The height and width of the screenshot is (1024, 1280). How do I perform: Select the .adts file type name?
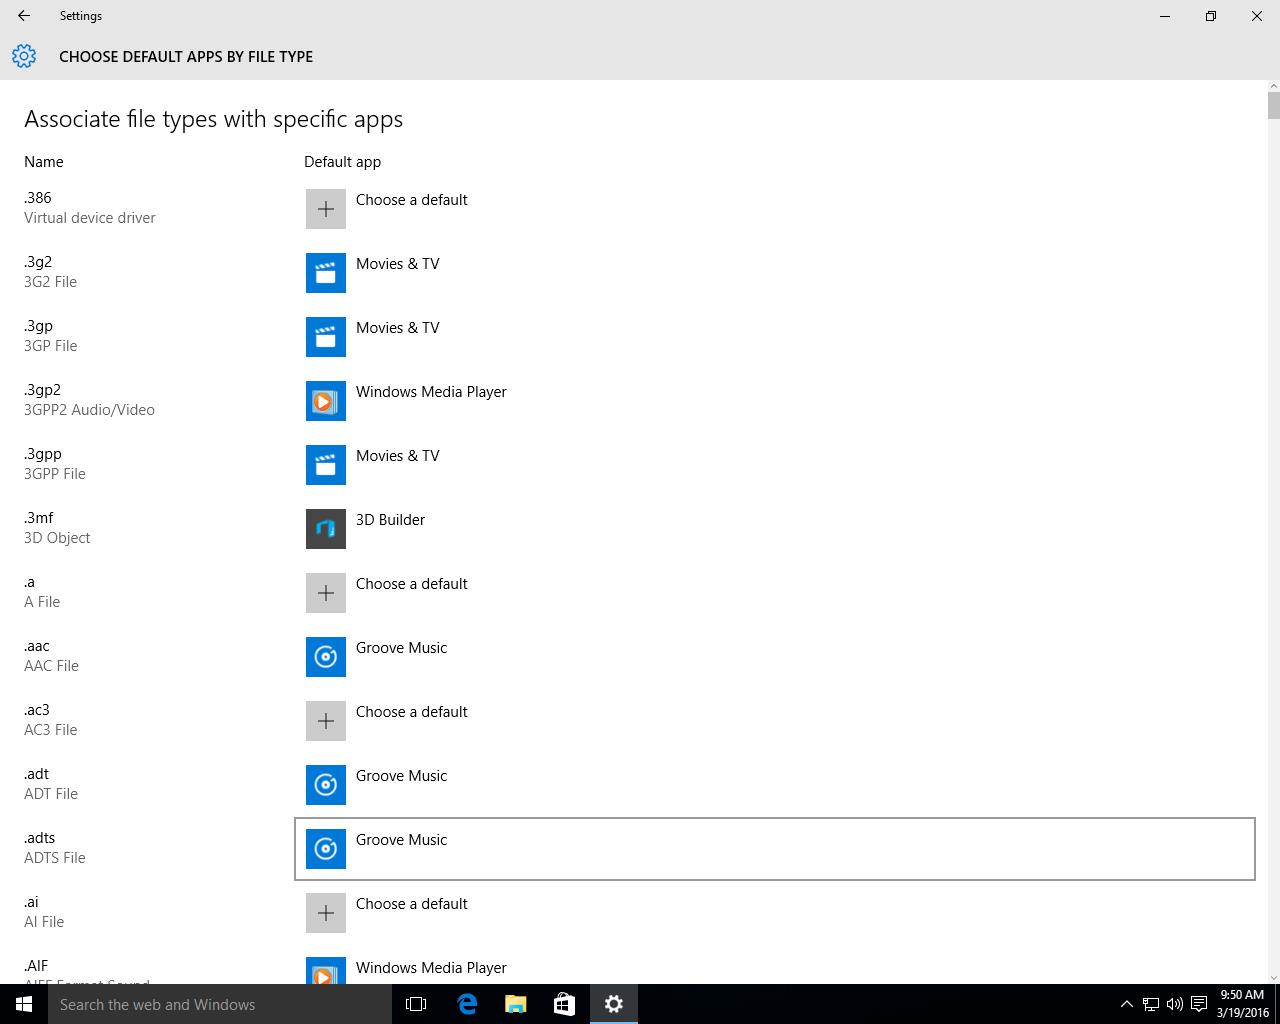click(x=40, y=838)
